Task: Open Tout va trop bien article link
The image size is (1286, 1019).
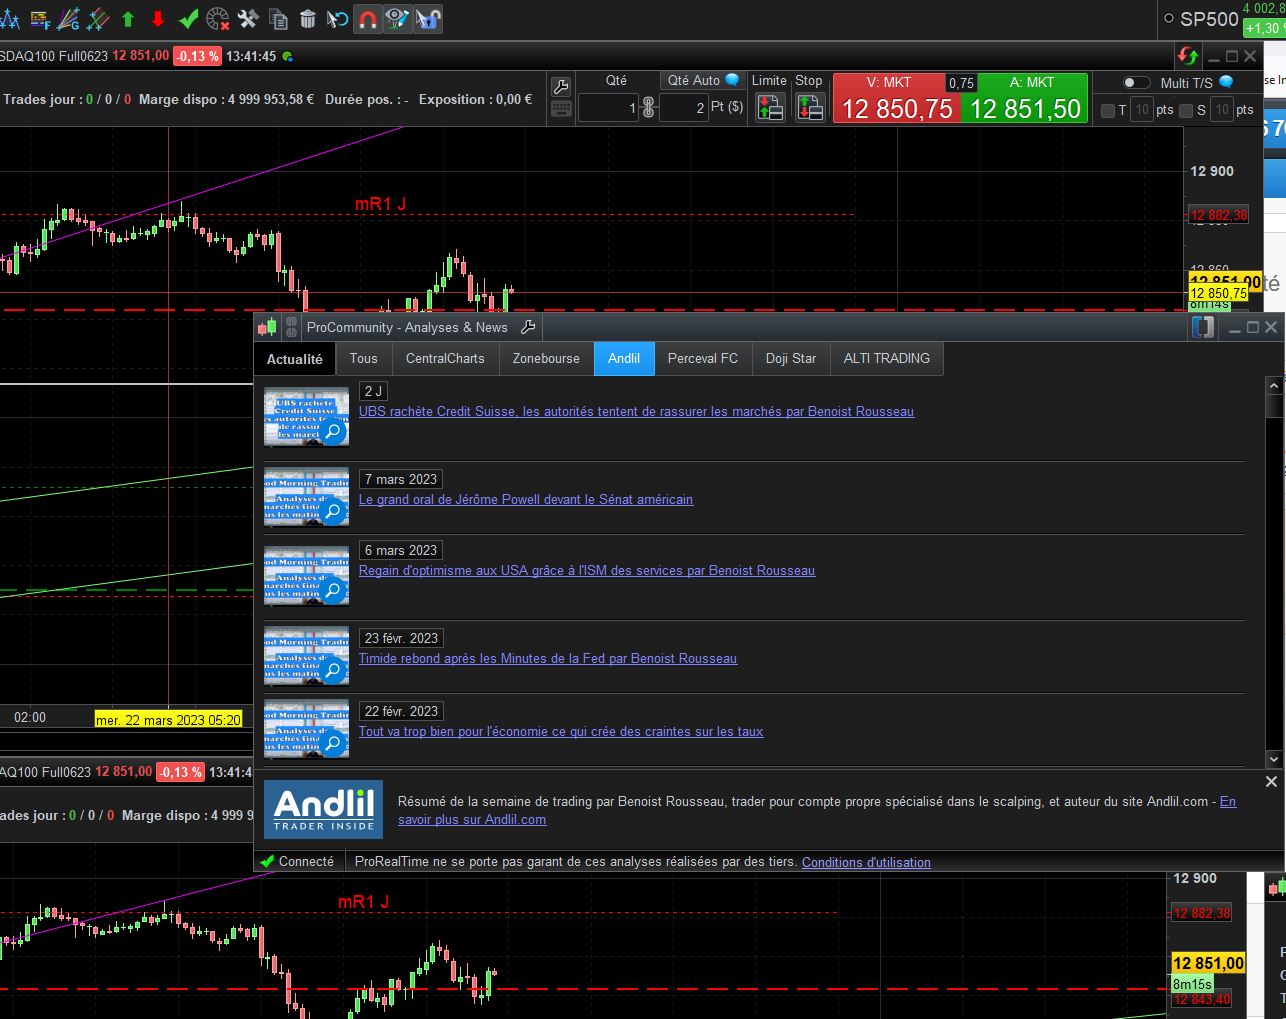Action: (x=561, y=731)
